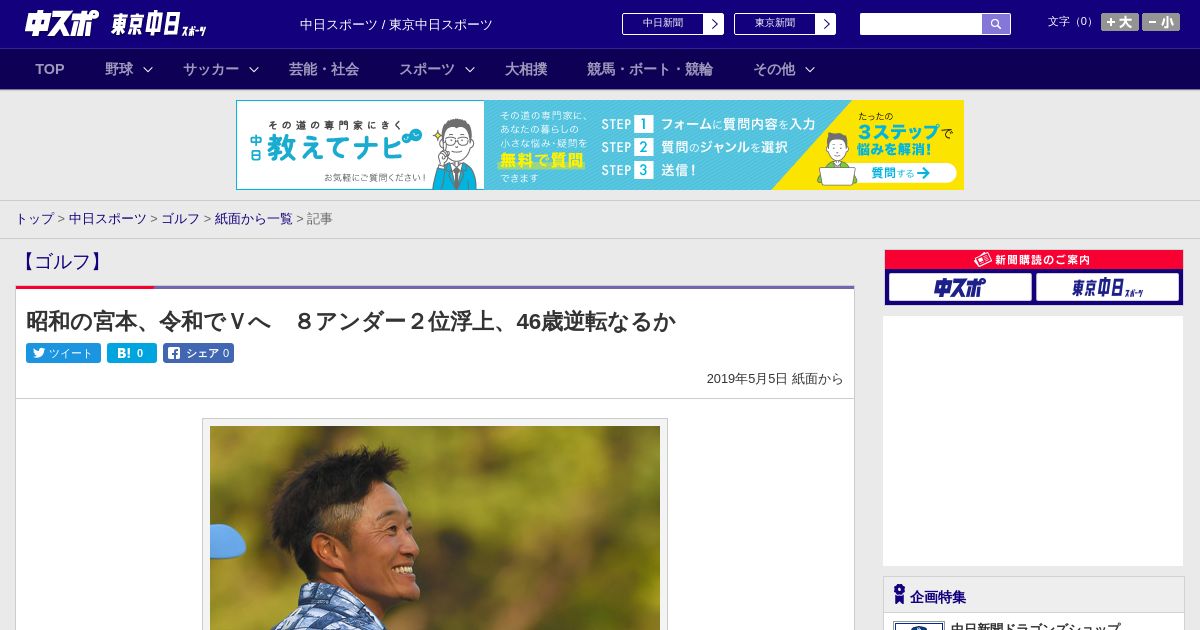1200x630 pixels.
Task: Go to 紙面から一覧 breadcrumb link
Action: pos(254,218)
